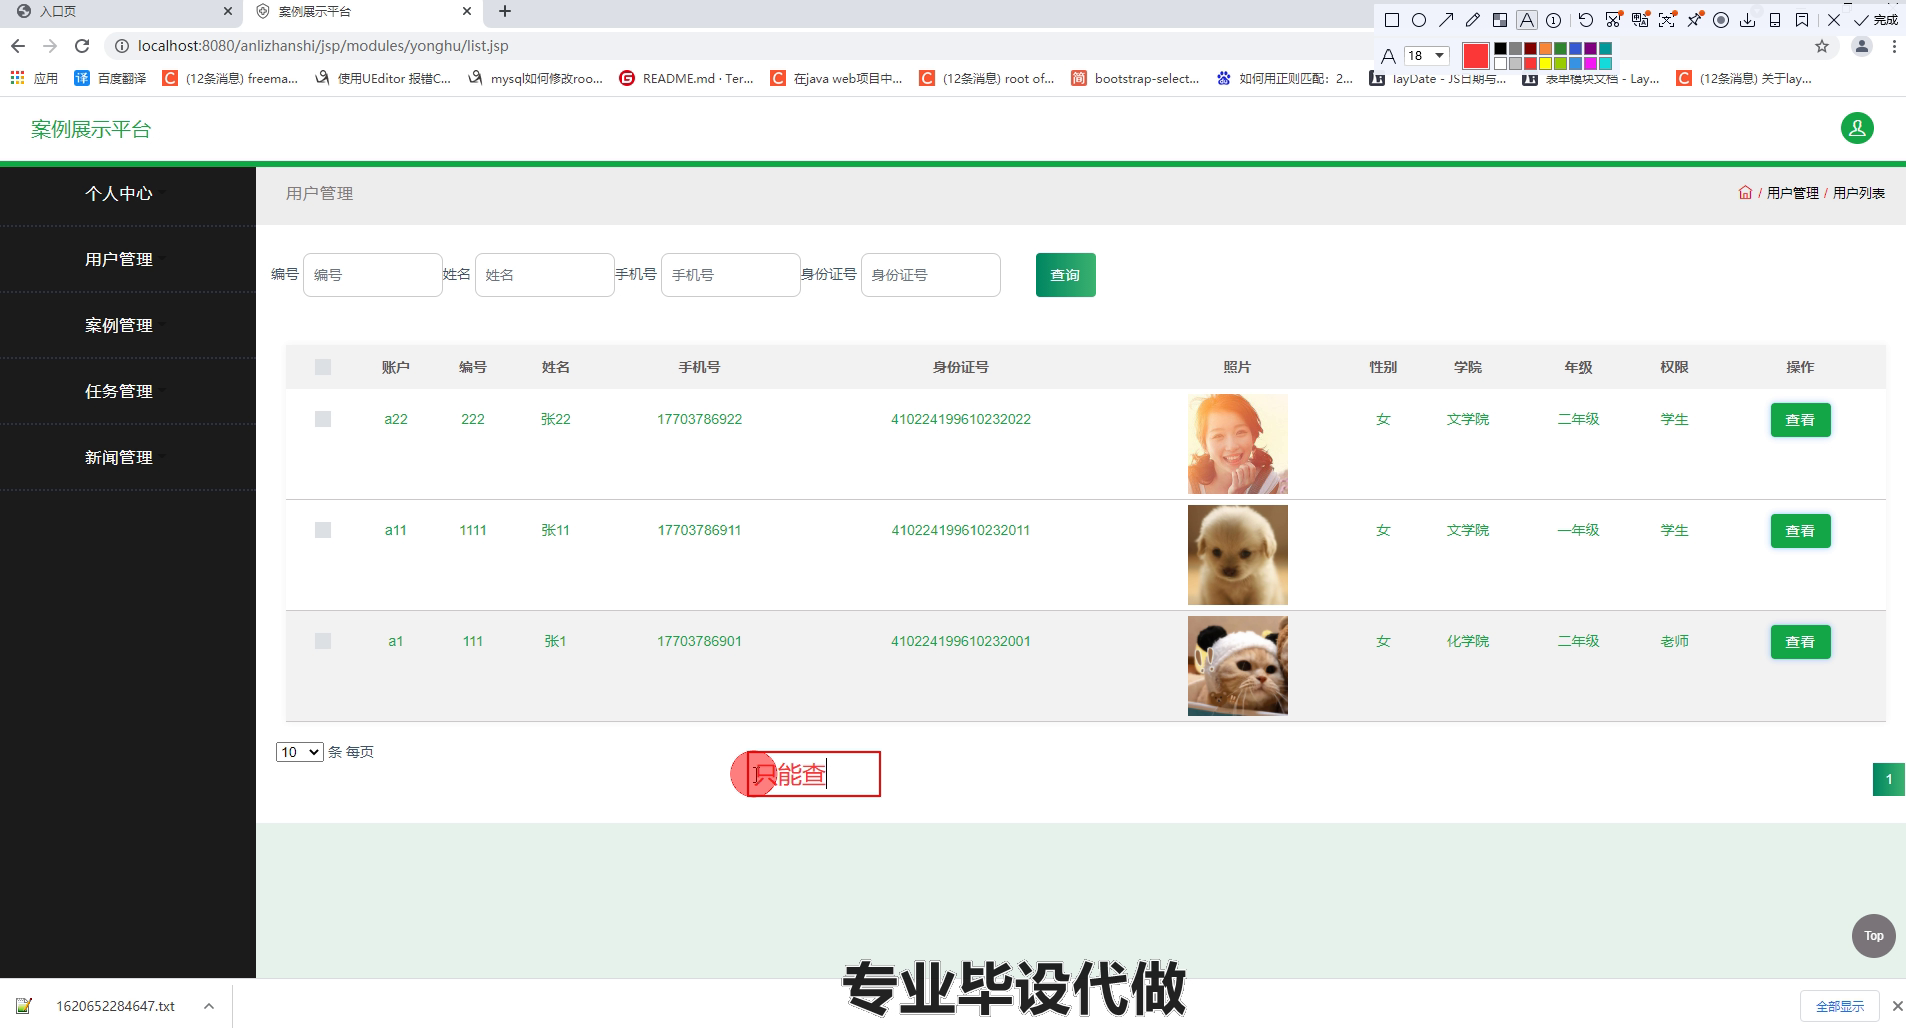The height and width of the screenshot is (1028, 1906).
Task: Tick the checkbox for row a22
Action: pos(322,419)
